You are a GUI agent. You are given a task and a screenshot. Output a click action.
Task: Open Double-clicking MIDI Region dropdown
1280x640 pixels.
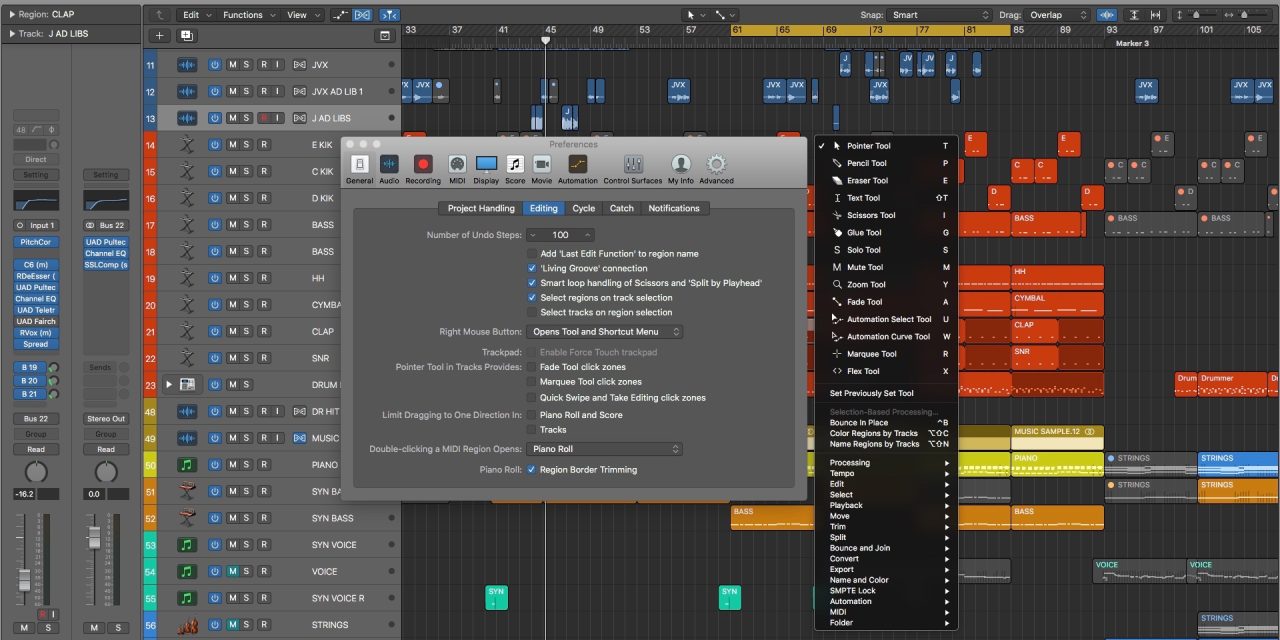(x=606, y=450)
